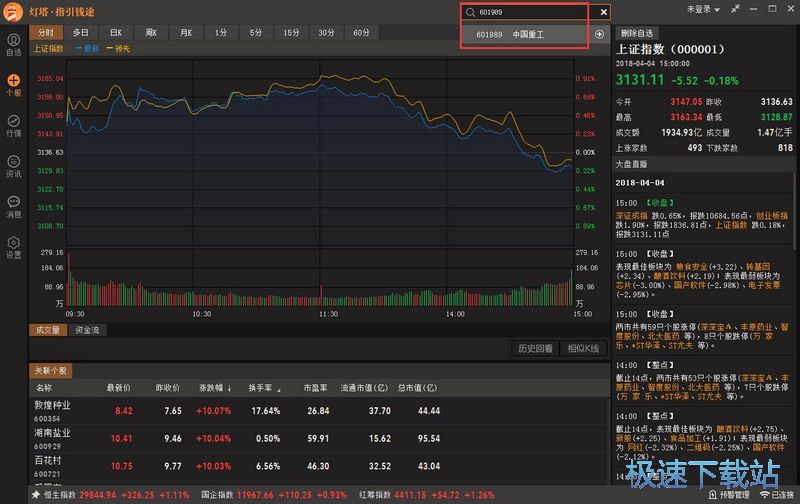800x504 pixels.
Task: Add 中国重工 to watchlist with plus icon
Action: pyautogui.click(x=599, y=34)
